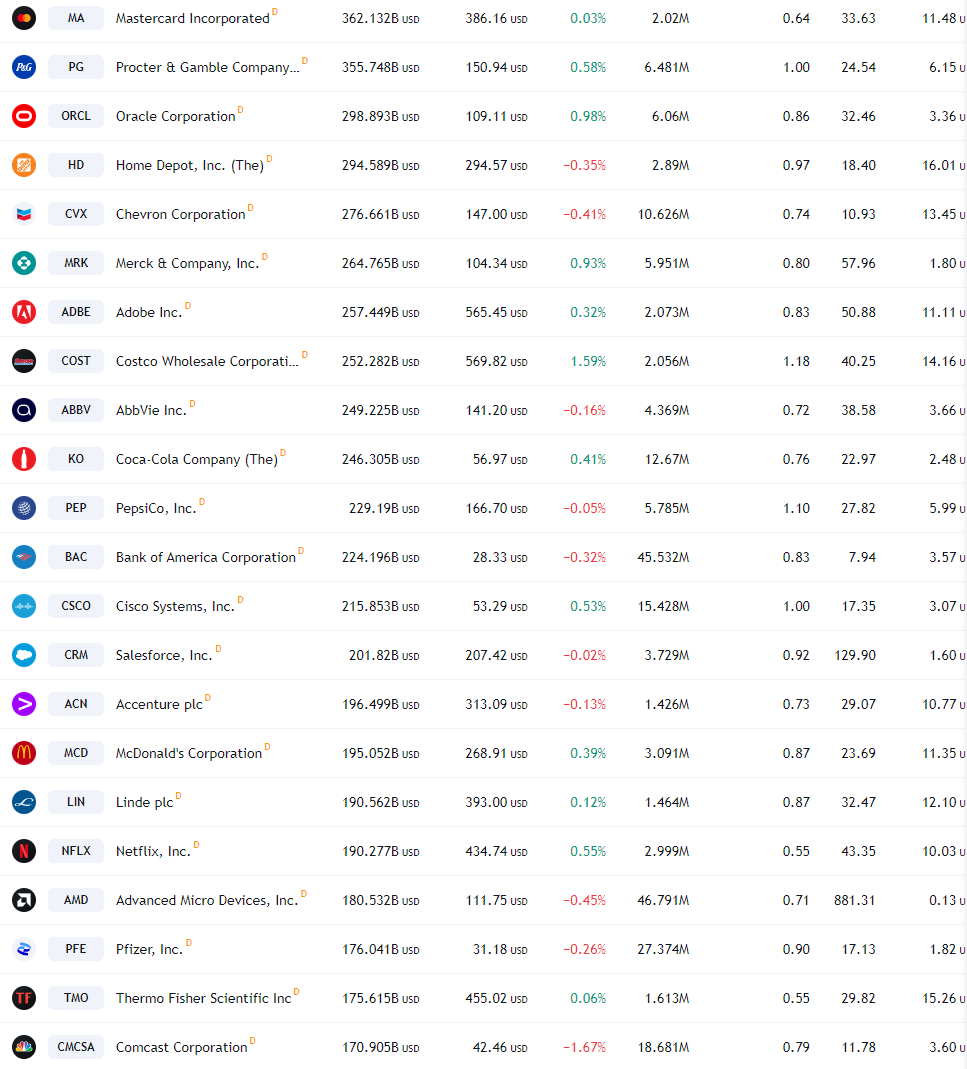Select the CMCSA ticker badge
This screenshot has height=1069, width=967.
[x=76, y=1047]
